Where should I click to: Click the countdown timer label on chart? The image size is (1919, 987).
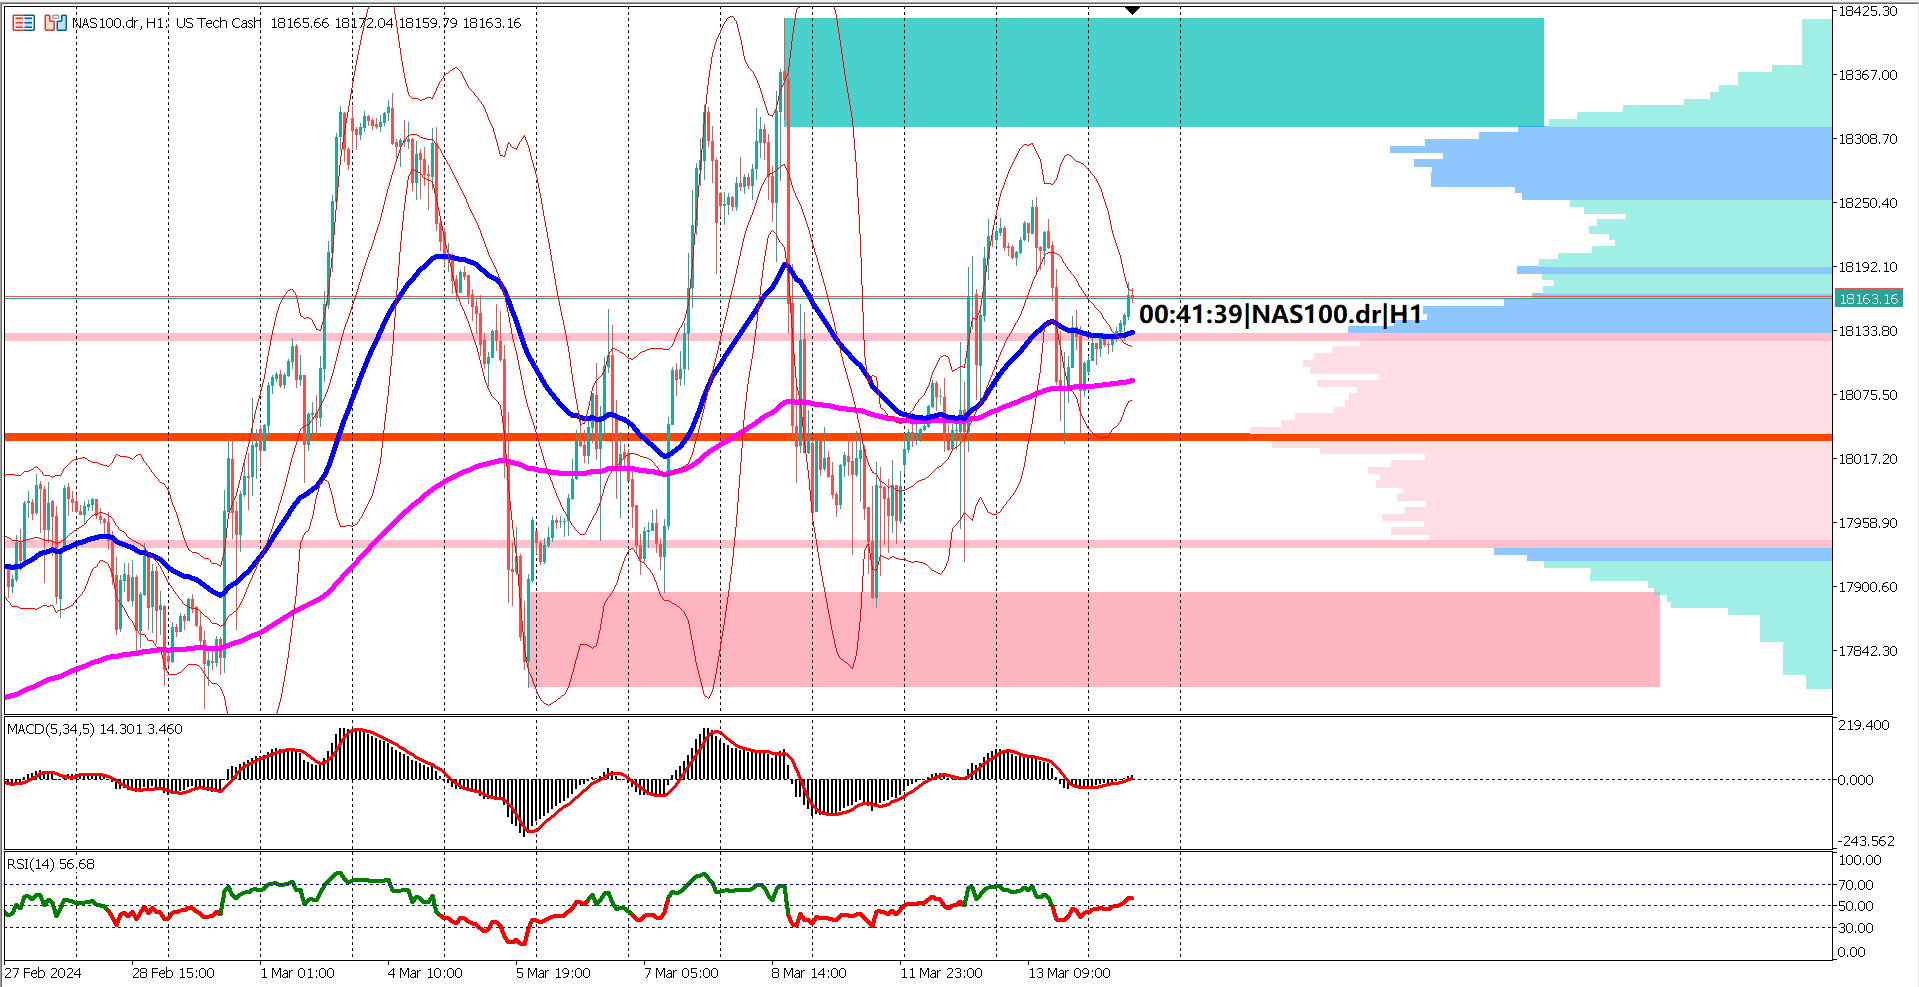pos(1280,314)
